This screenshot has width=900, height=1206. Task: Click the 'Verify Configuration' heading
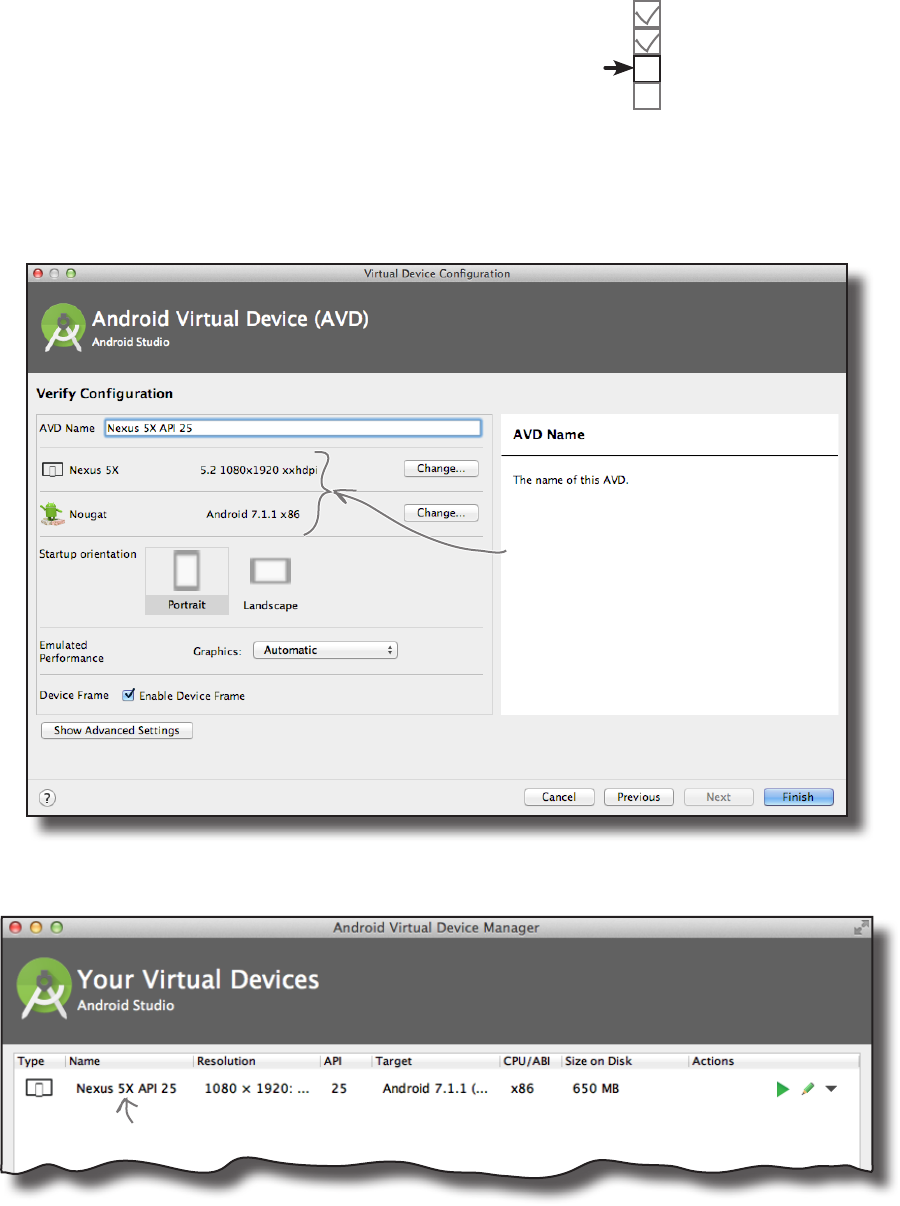(x=104, y=393)
